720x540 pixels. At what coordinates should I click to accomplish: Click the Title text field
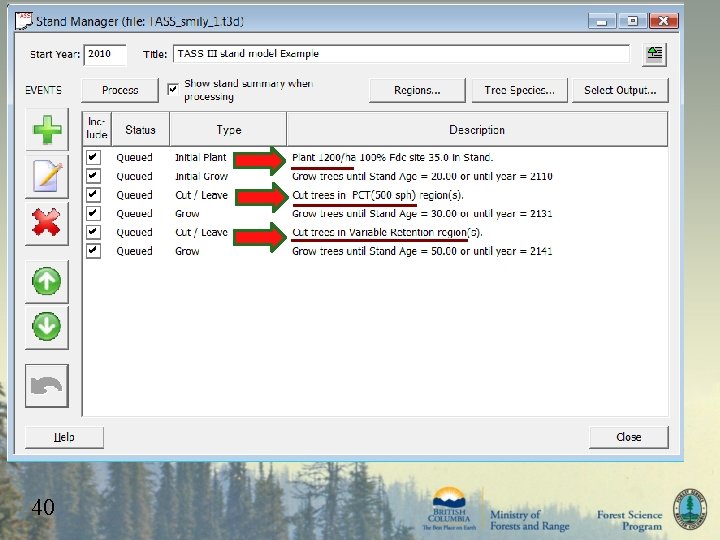401,54
